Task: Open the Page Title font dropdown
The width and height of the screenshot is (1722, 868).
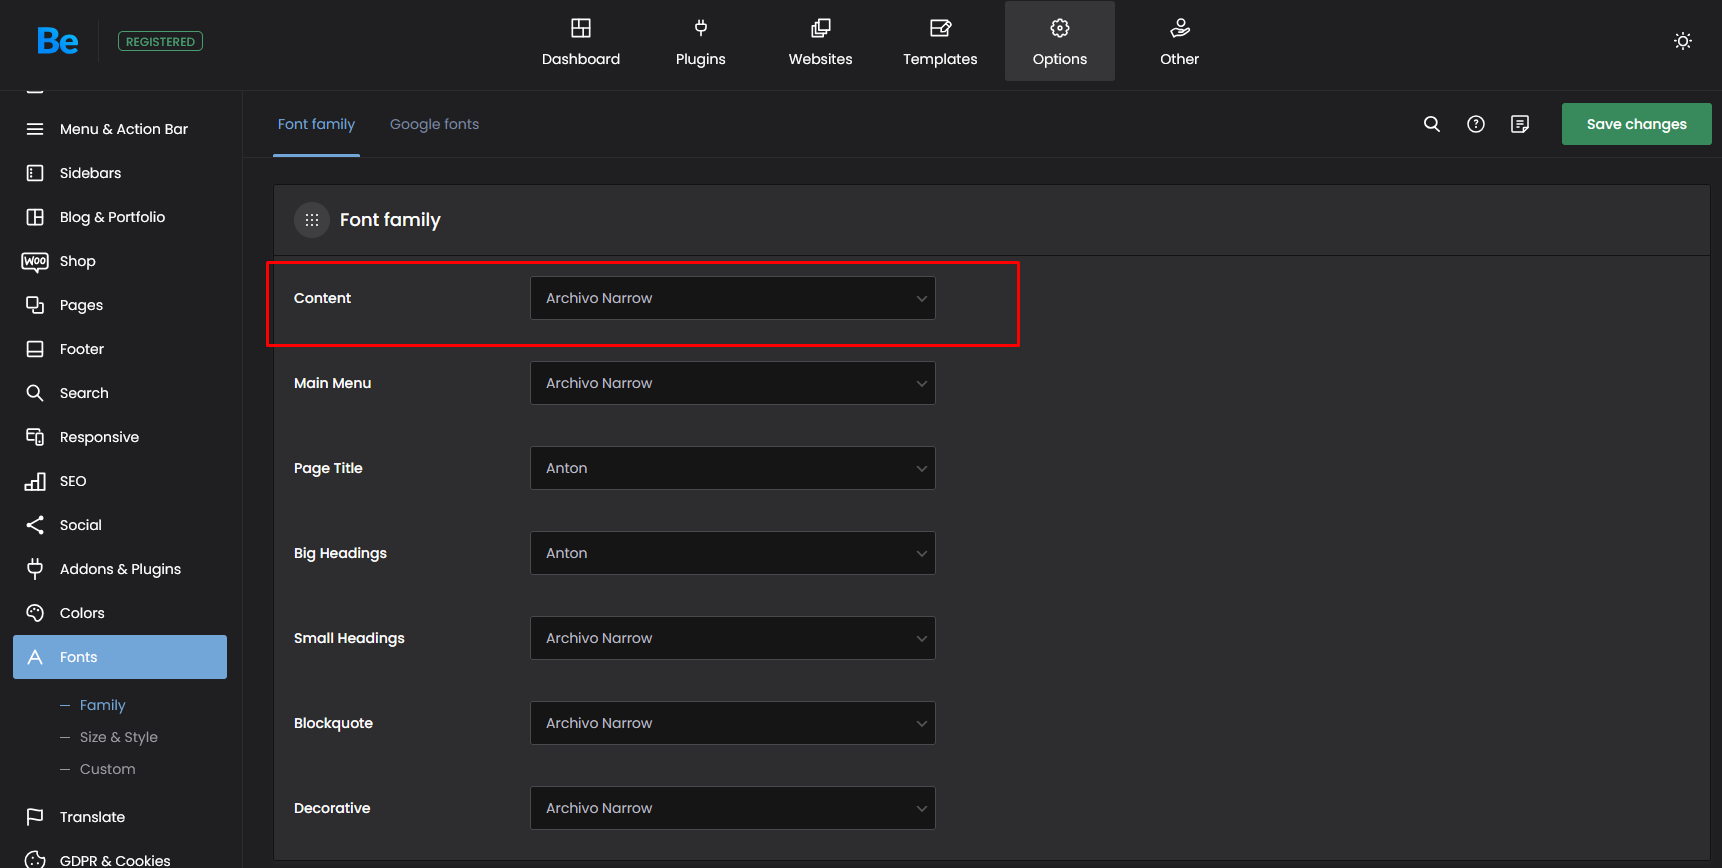Action: tap(733, 468)
